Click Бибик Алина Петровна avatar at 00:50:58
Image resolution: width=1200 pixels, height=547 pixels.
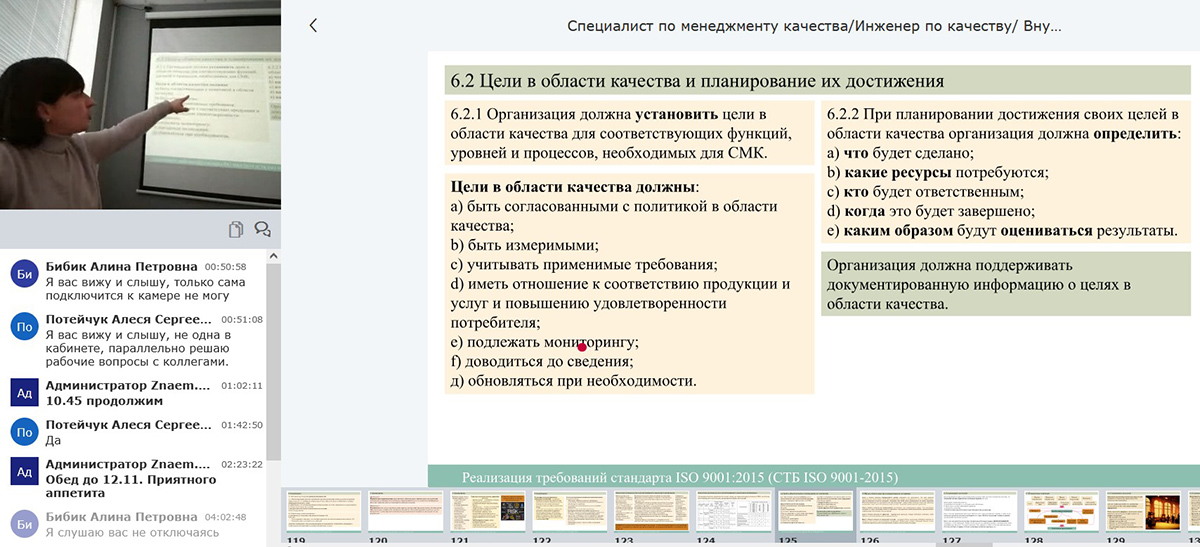pyautogui.click(x=24, y=274)
